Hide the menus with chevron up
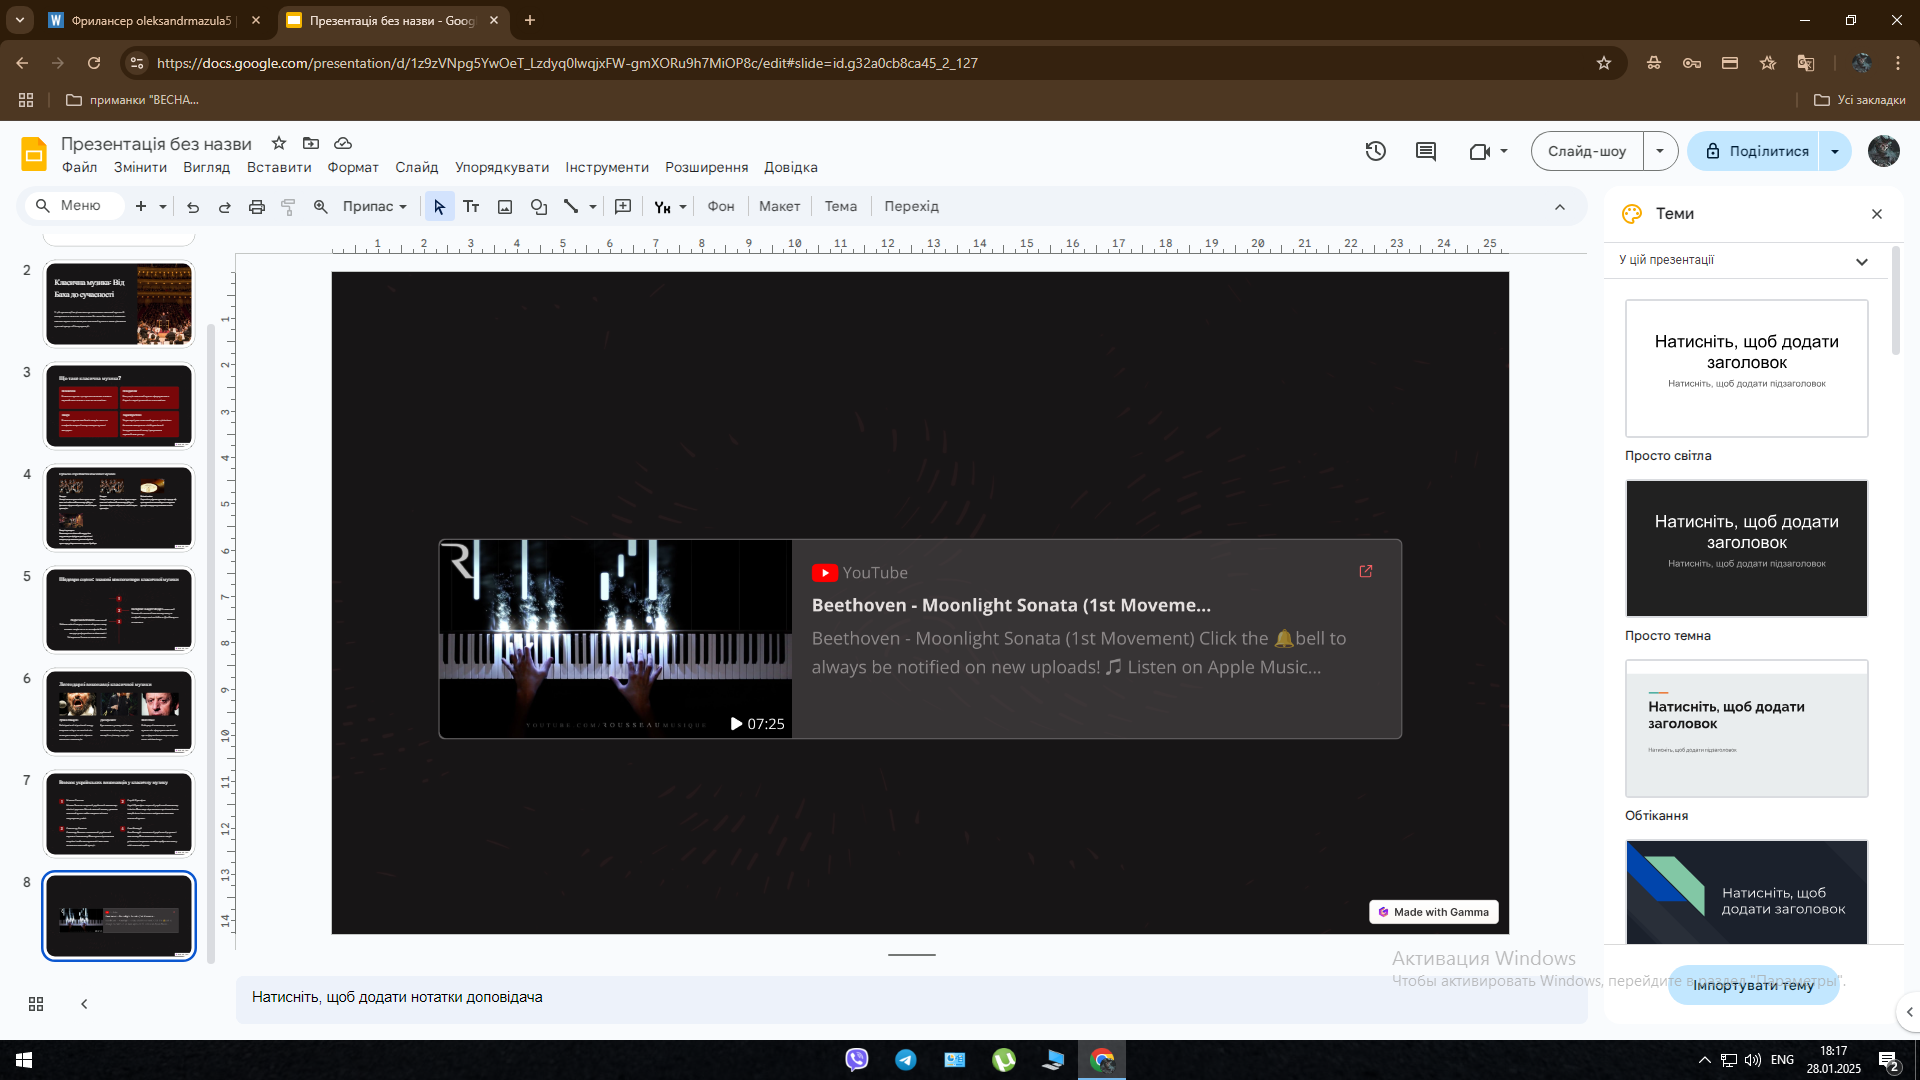The width and height of the screenshot is (1920, 1080). pos(1560,207)
